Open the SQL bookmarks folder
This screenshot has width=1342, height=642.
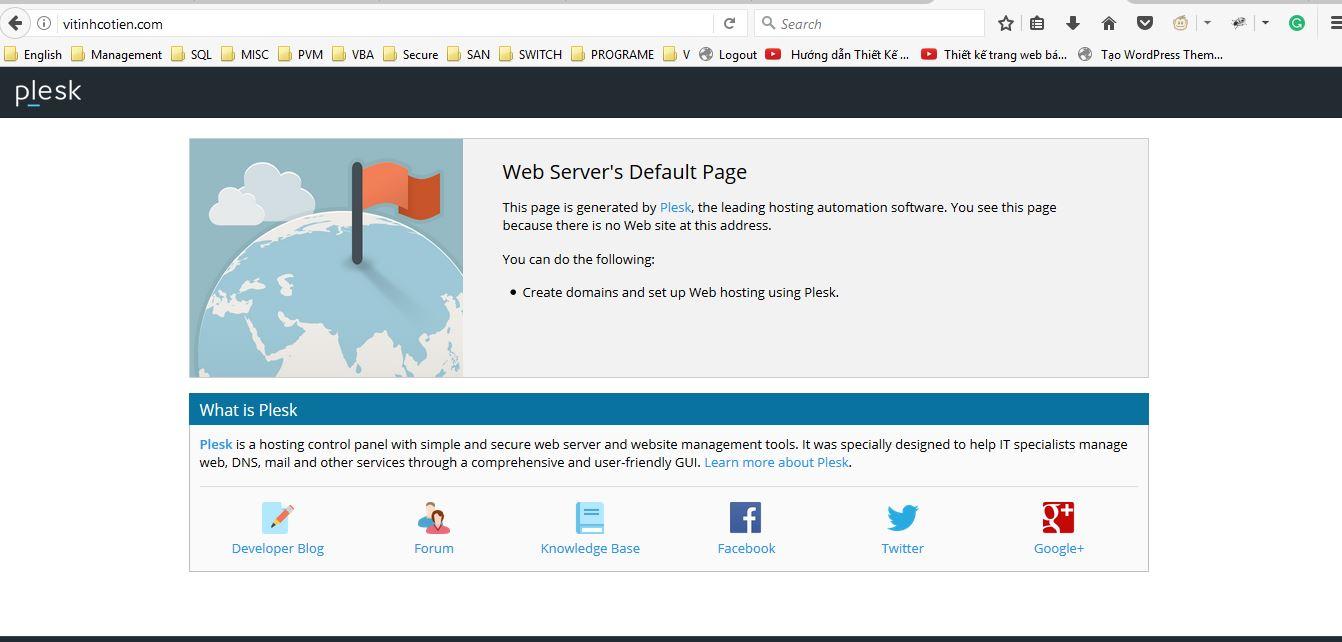click(x=191, y=54)
